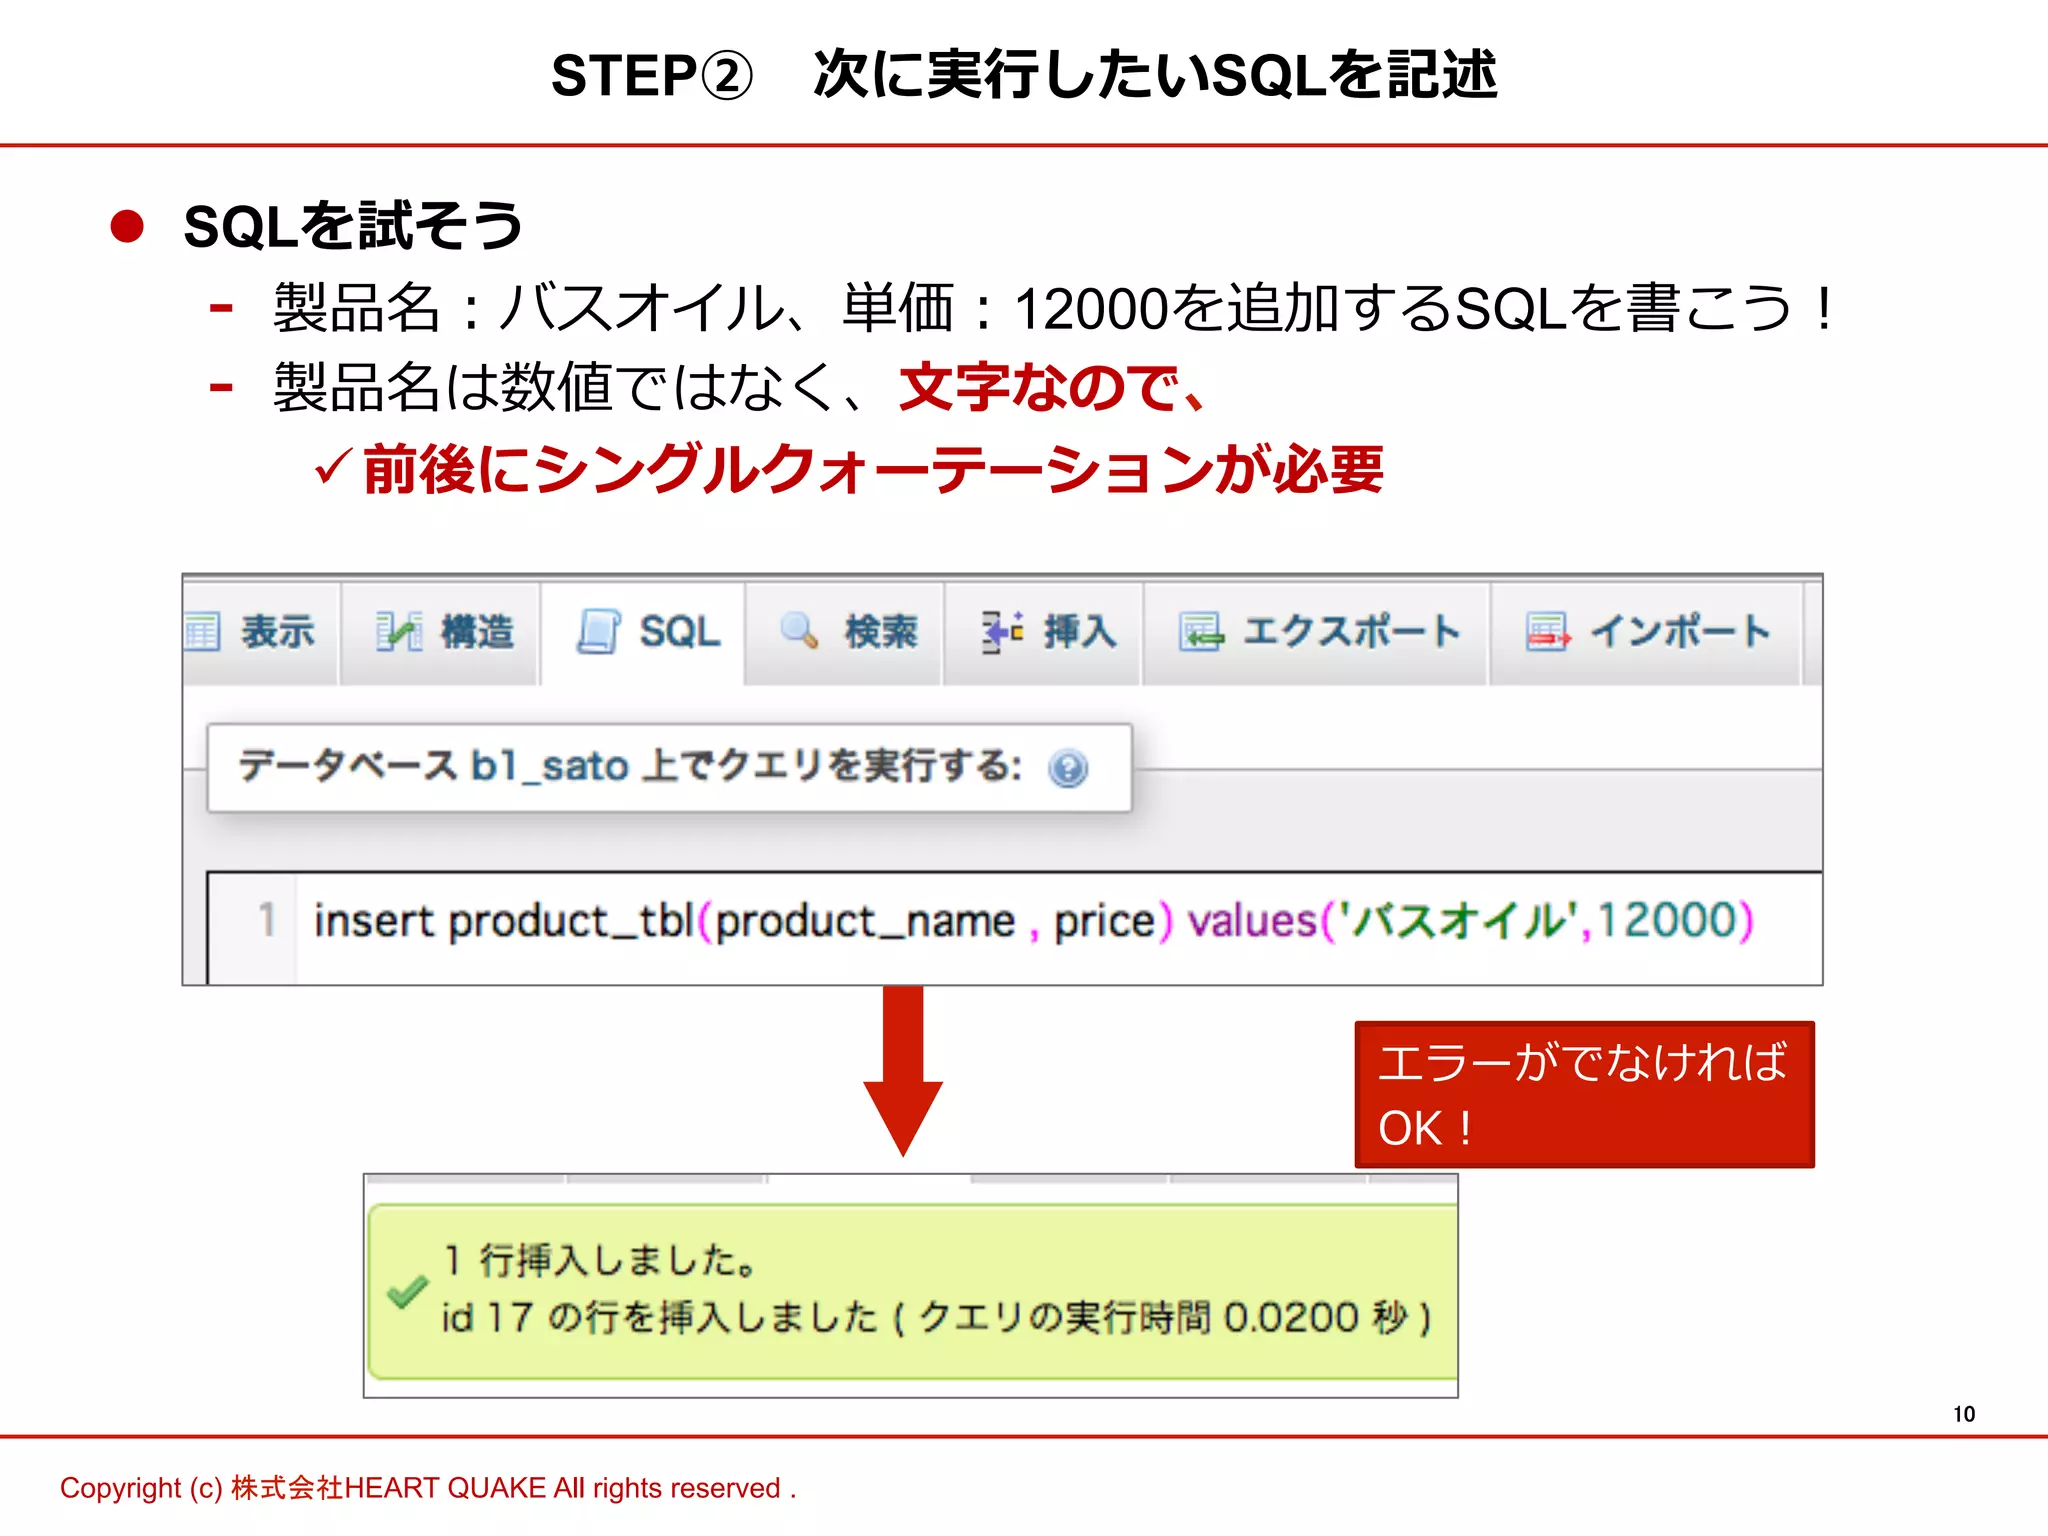2048x1536 pixels.
Task: Click the 構造 structure icon
Action: [x=398, y=631]
